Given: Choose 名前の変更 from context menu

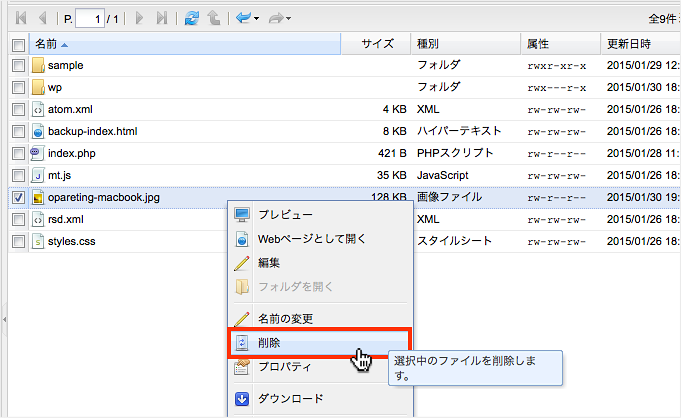Looking at the screenshot, I should pos(321,319).
